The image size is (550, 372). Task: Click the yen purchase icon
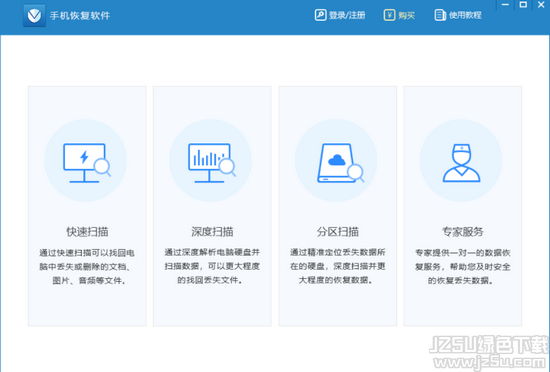tap(389, 15)
